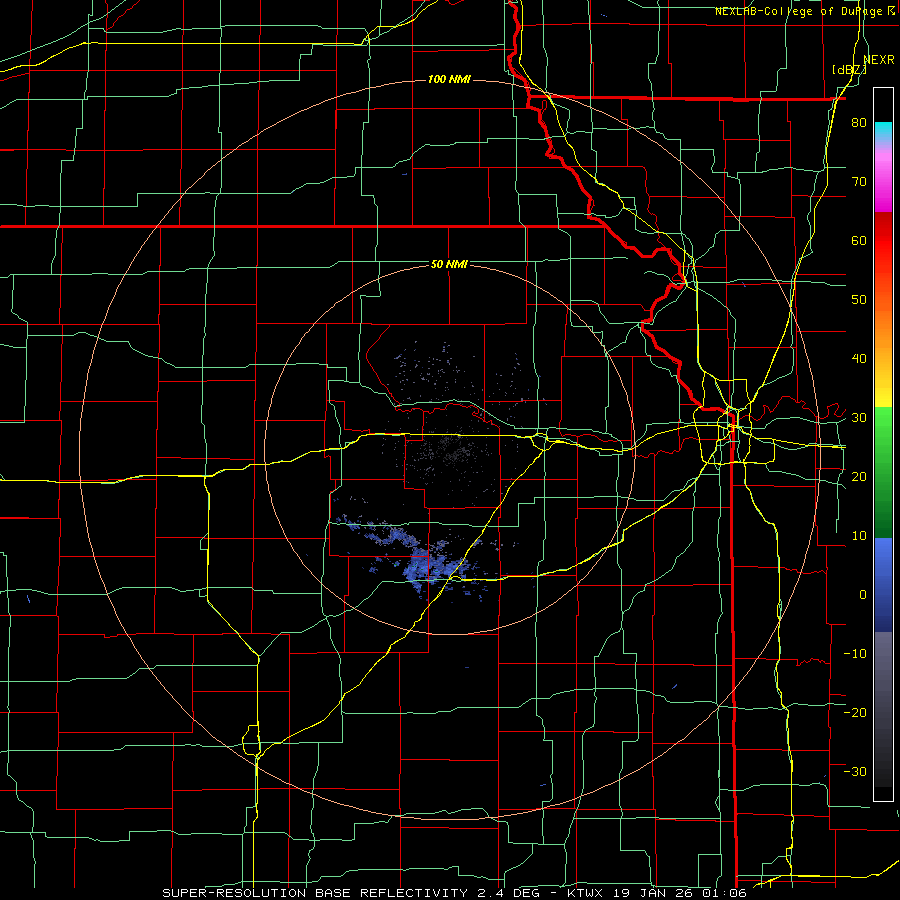Image resolution: width=900 pixels, height=900 pixels.
Task: Click the 0 value on the dBZ scale
Action: point(863,595)
